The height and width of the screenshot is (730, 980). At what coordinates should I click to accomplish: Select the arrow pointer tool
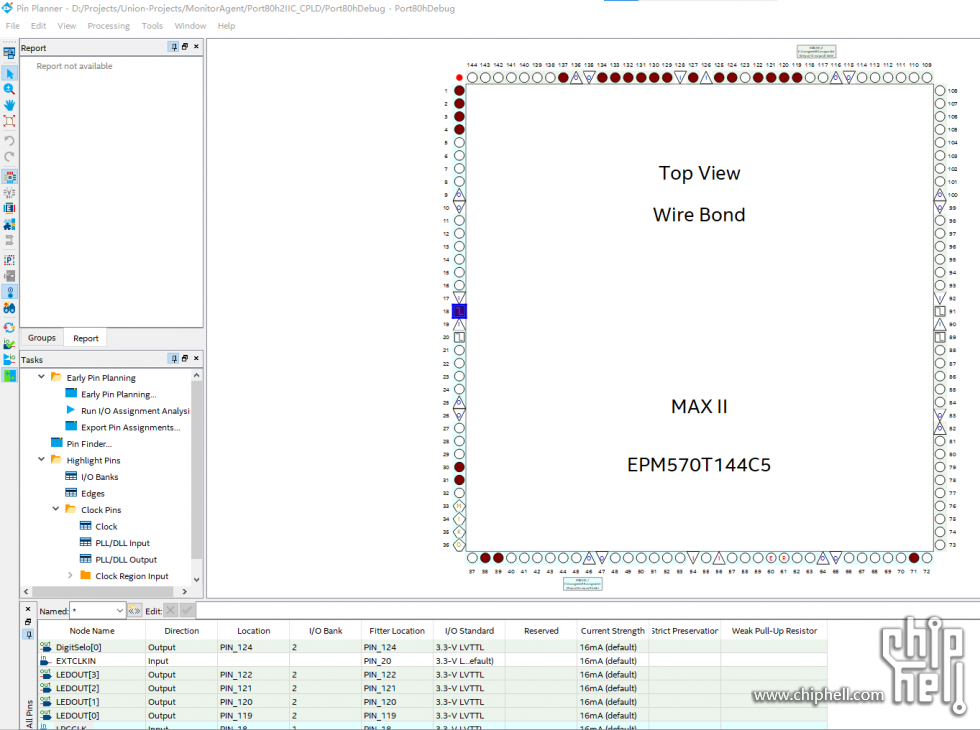point(9,73)
